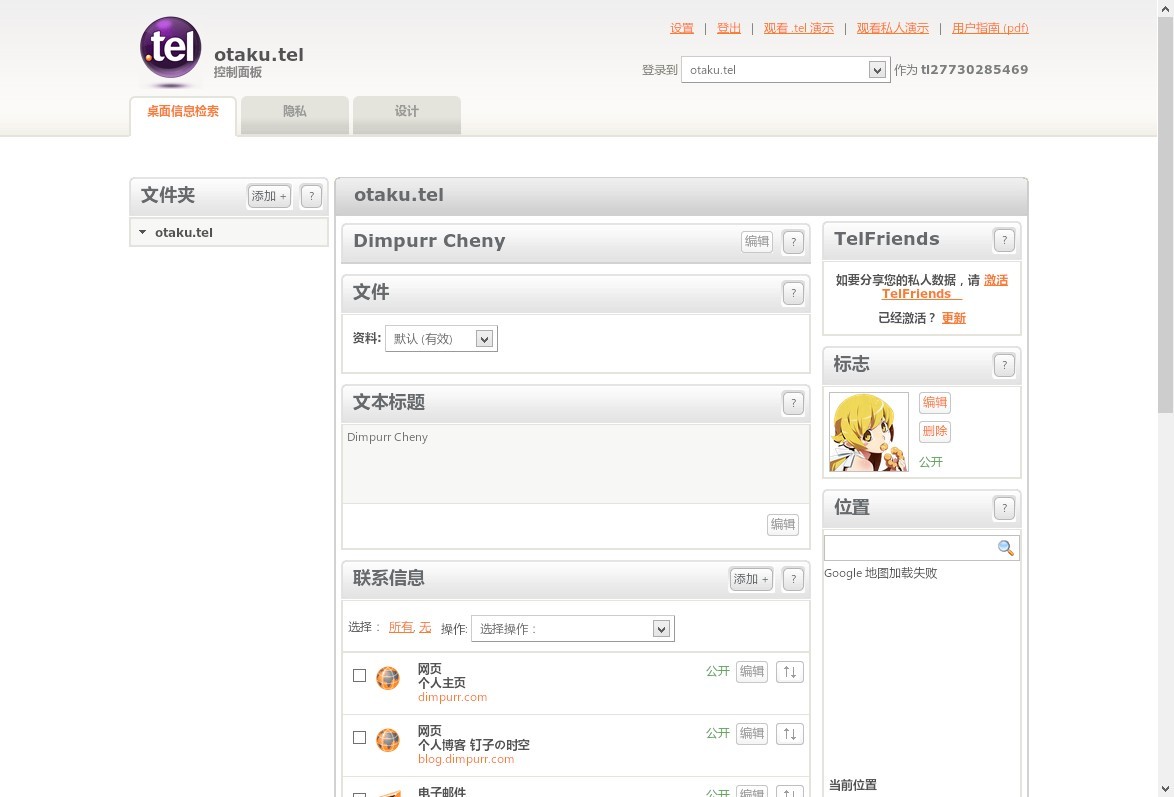The width and height of the screenshot is (1174, 797).
Task: Switch to the 设计 tab
Action: click(x=407, y=112)
